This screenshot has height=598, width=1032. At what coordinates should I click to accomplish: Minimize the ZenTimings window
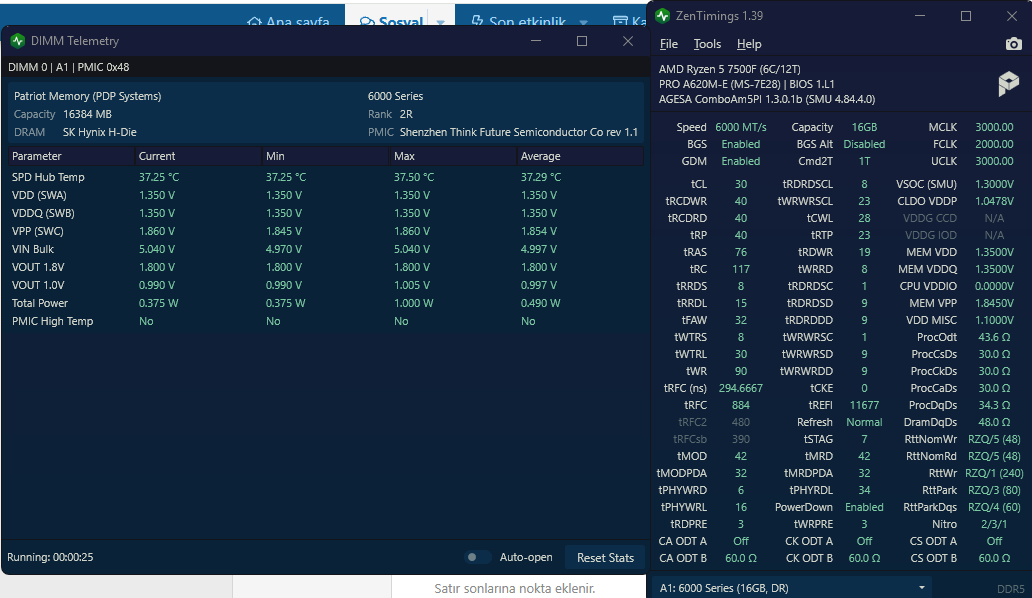click(x=920, y=16)
